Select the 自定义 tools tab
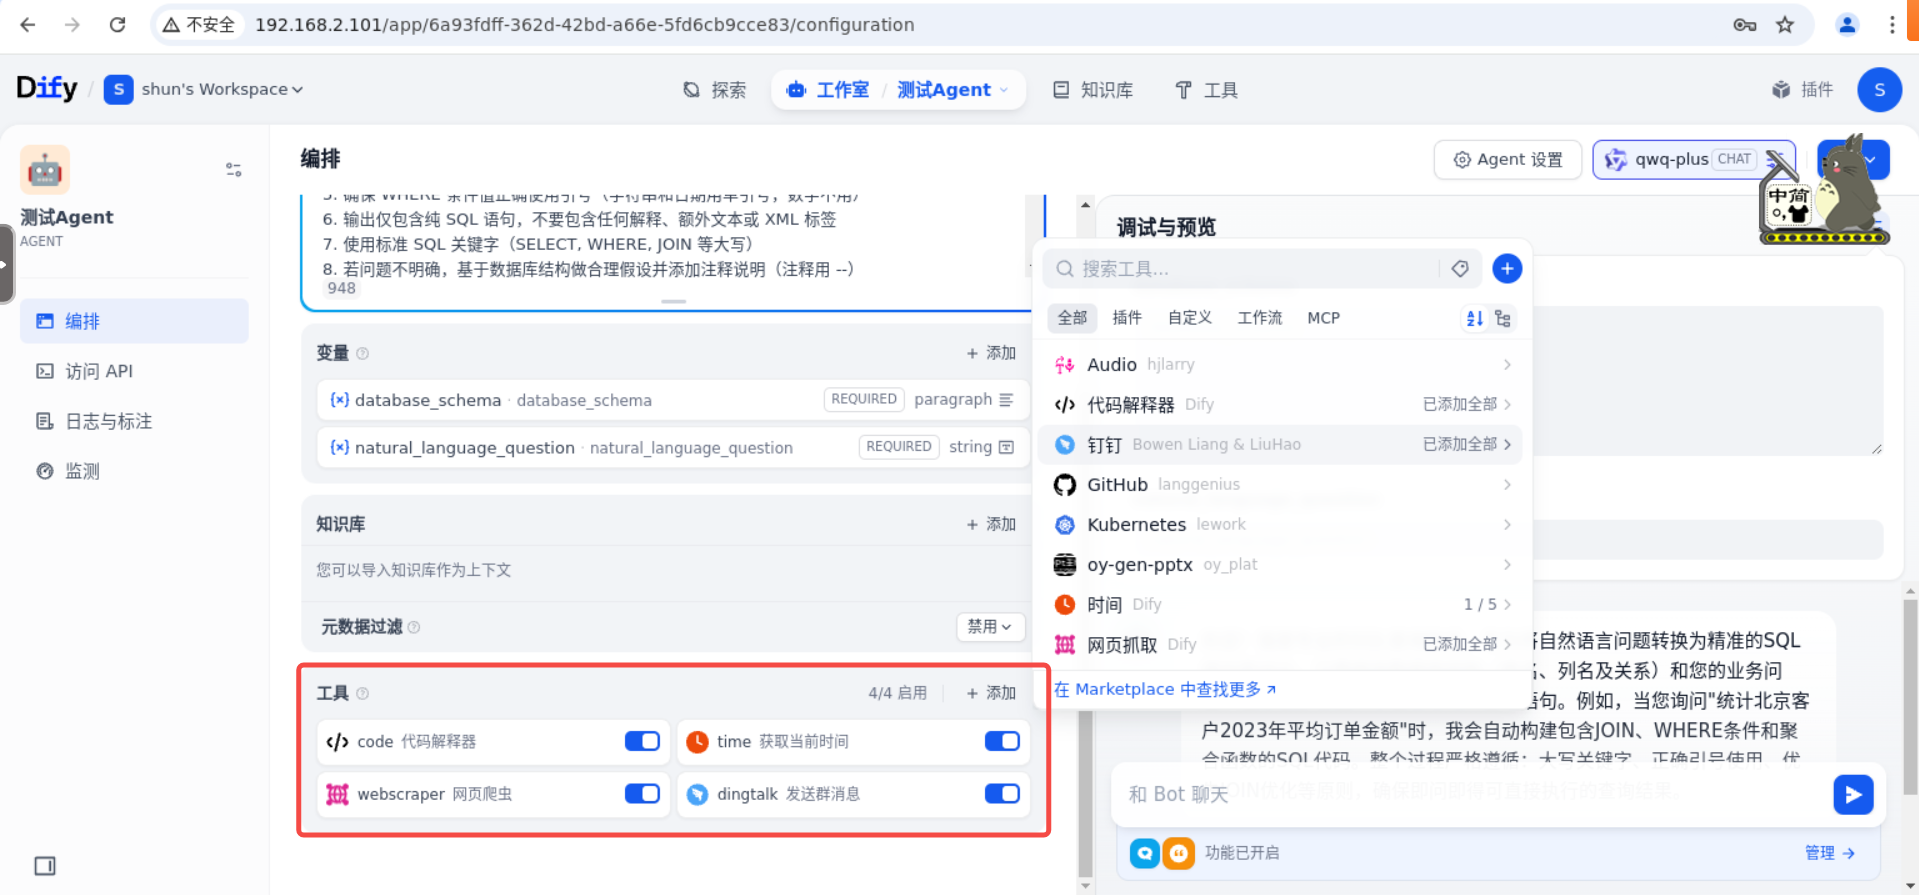 click(1190, 318)
